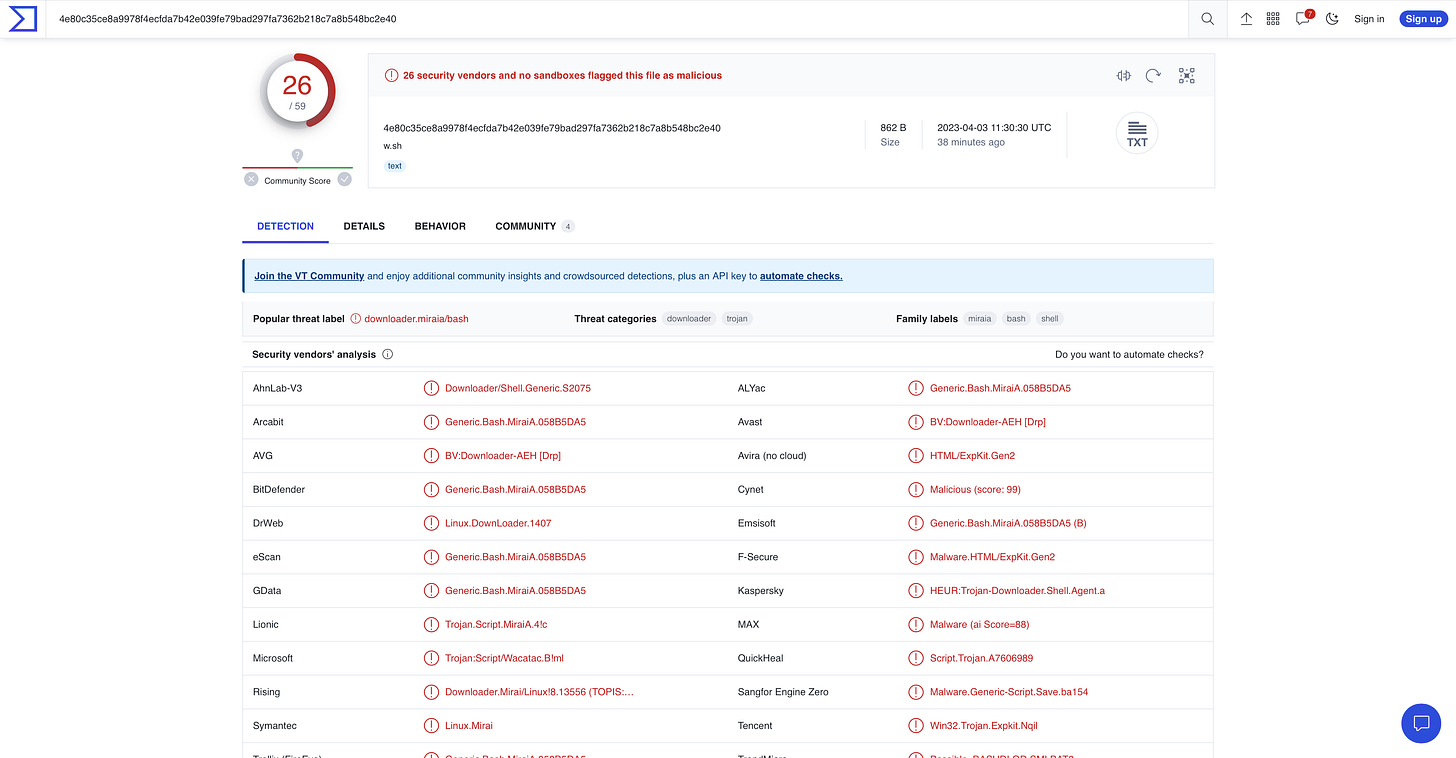Click HEUR:Trojan-Downloader.Shell.Agent.a result
The height and width of the screenshot is (758, 1456).
(x=1017, y=591)
